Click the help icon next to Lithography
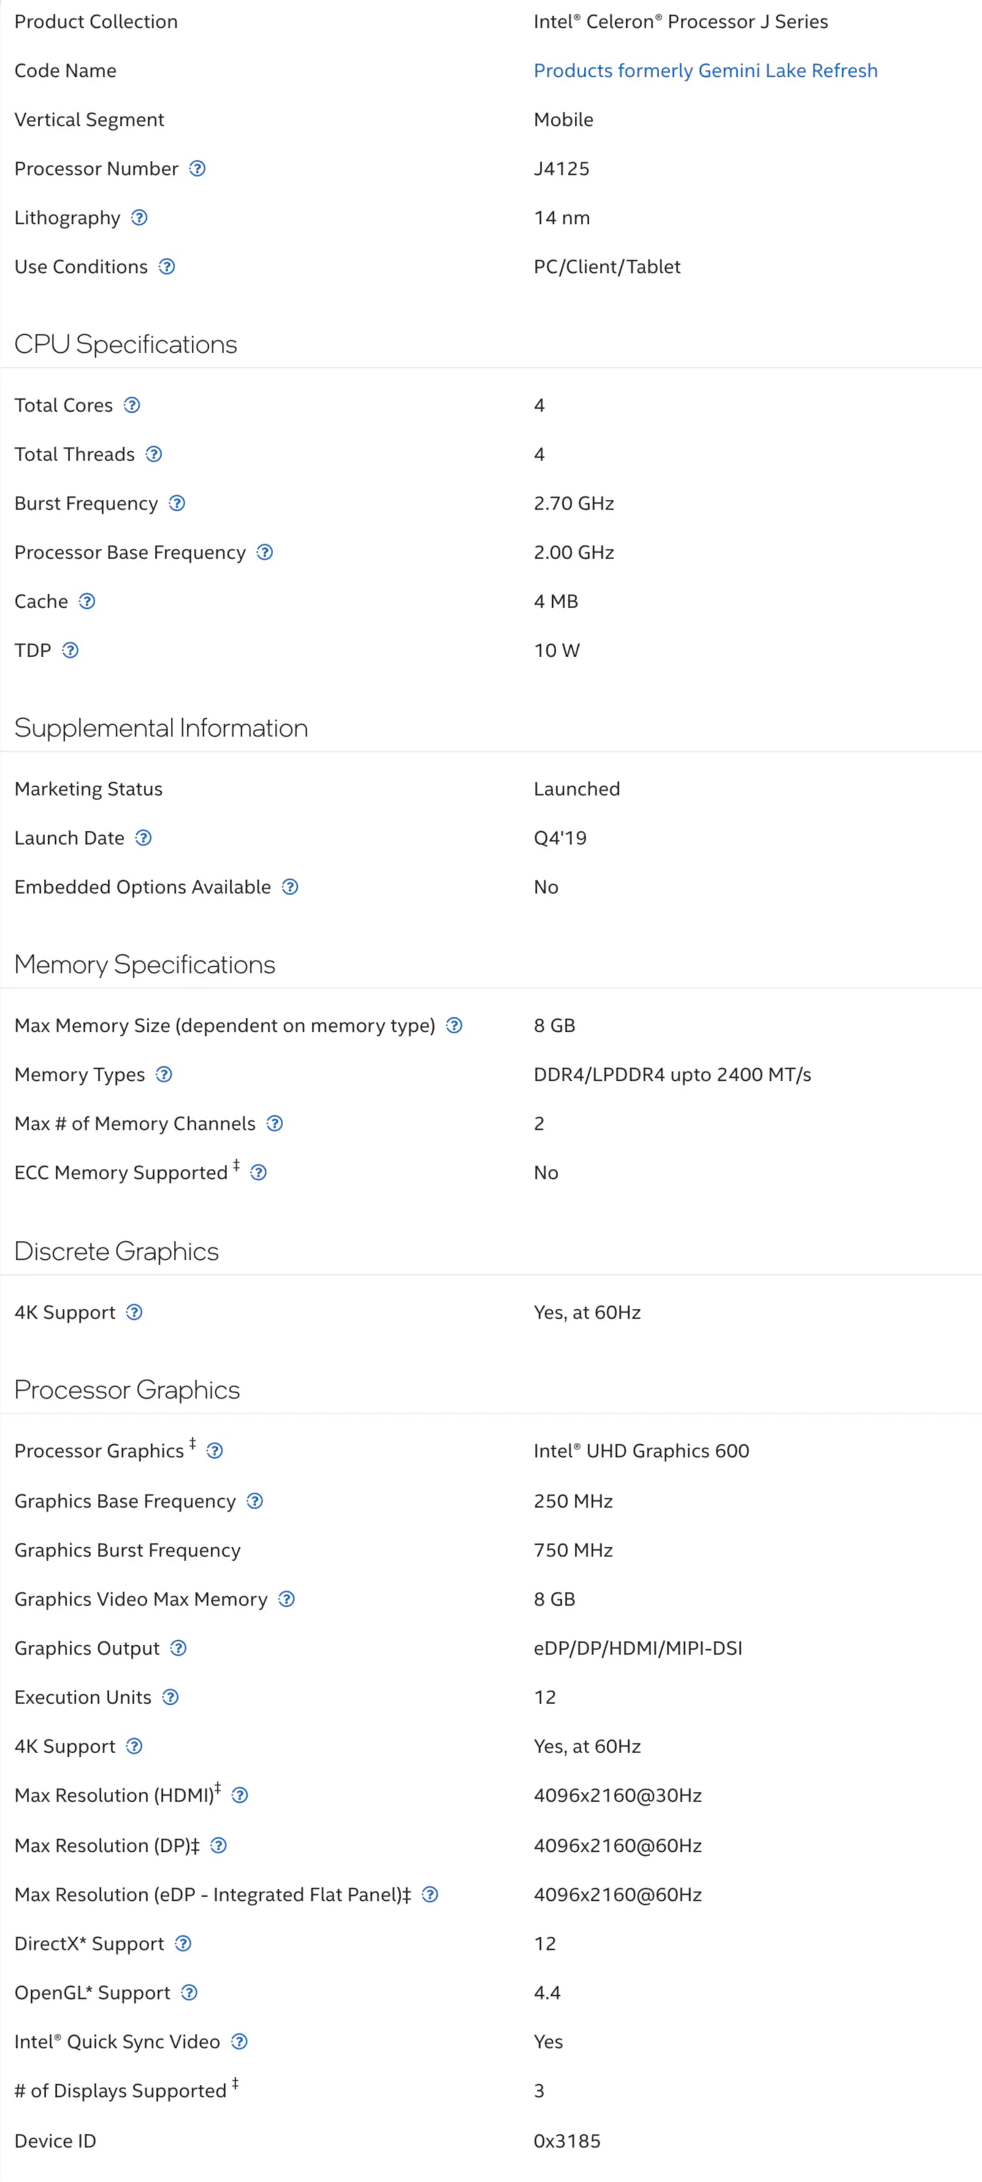 (140, 218)
